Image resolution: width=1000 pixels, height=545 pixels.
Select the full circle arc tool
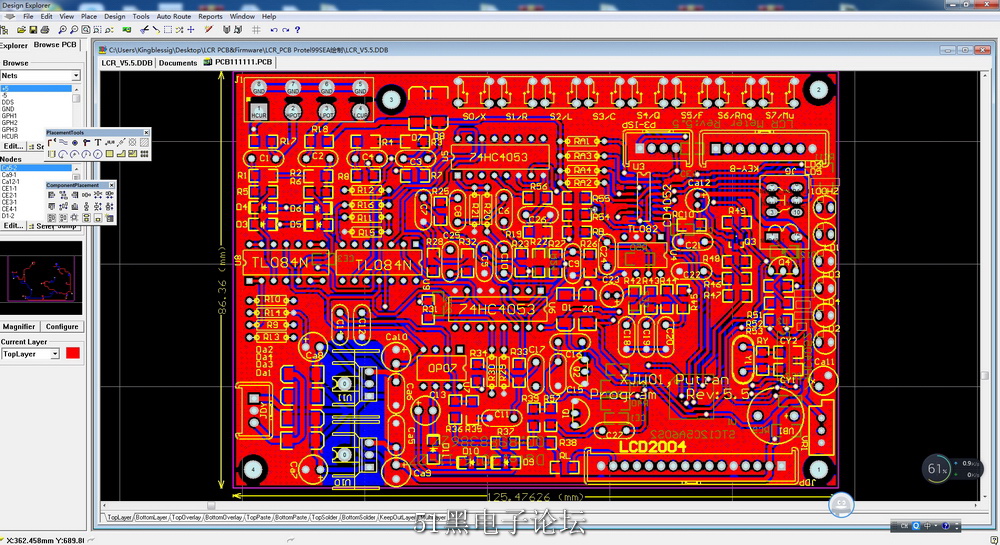[98, 154]
